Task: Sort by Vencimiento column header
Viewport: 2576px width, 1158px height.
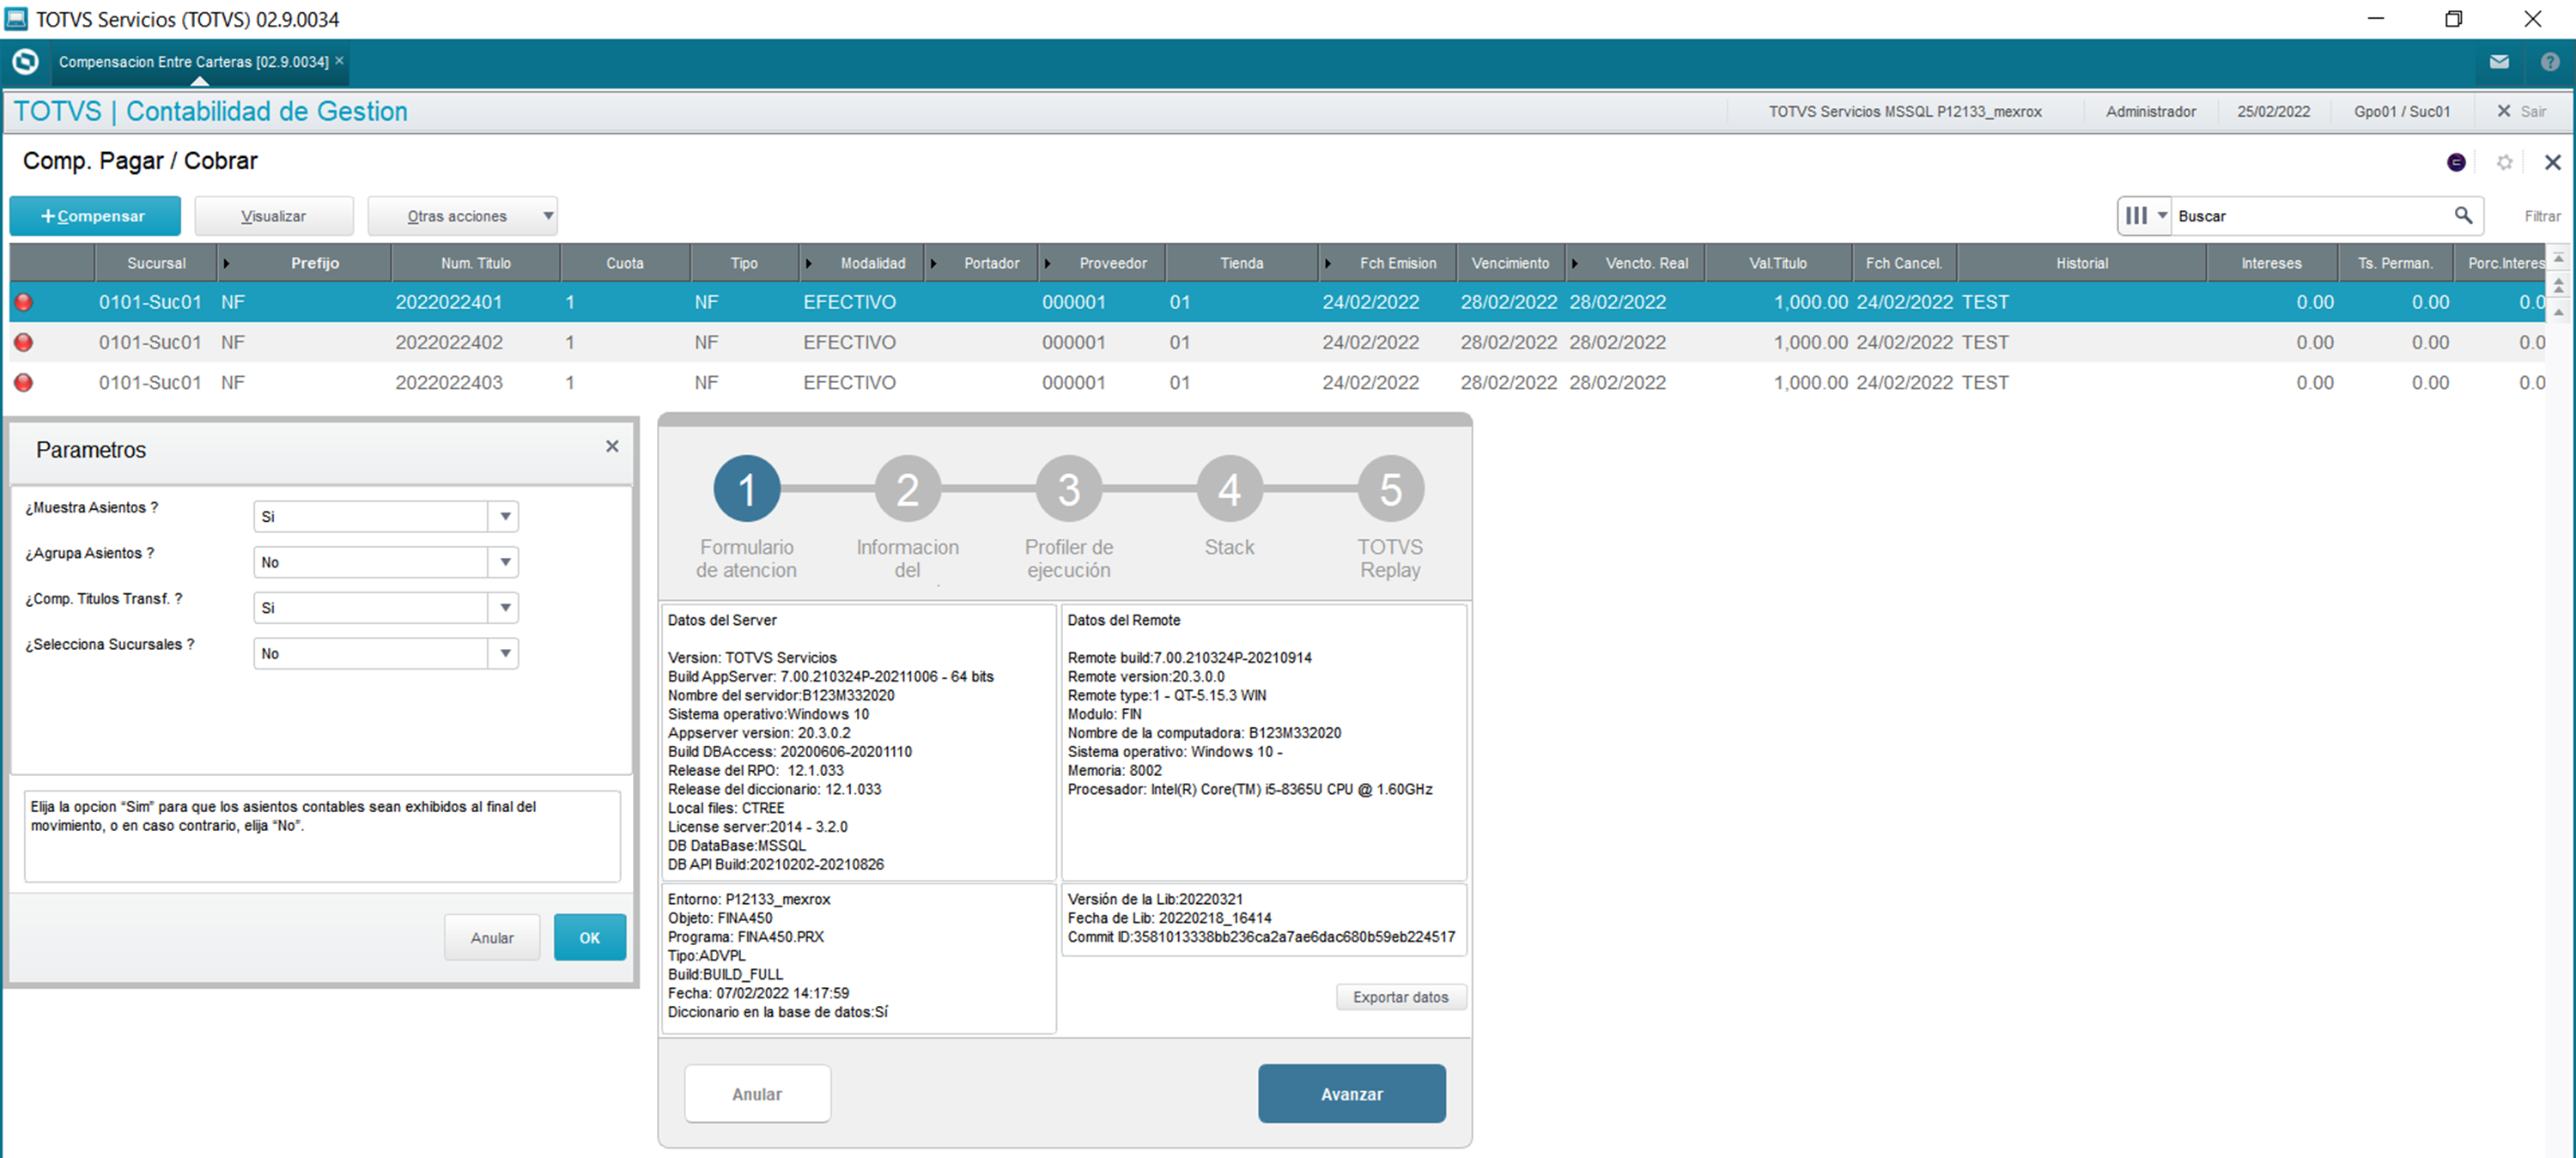Action: [1510, 263]
